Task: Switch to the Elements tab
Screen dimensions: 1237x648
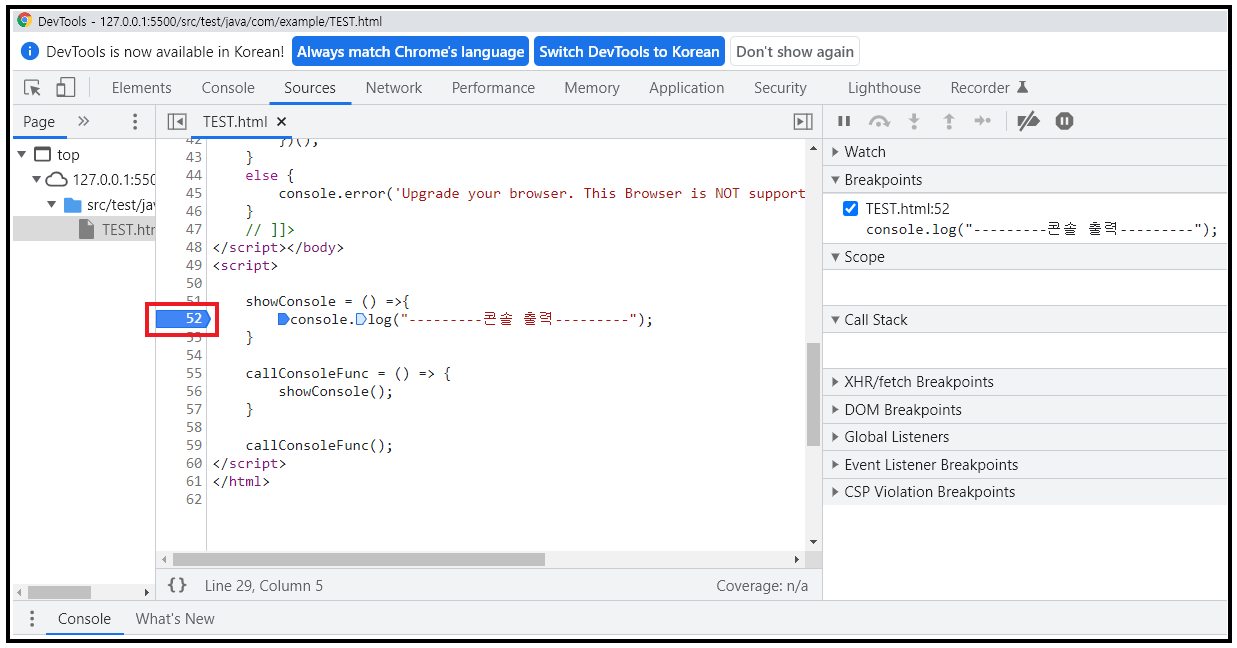Action: point(142,88)
